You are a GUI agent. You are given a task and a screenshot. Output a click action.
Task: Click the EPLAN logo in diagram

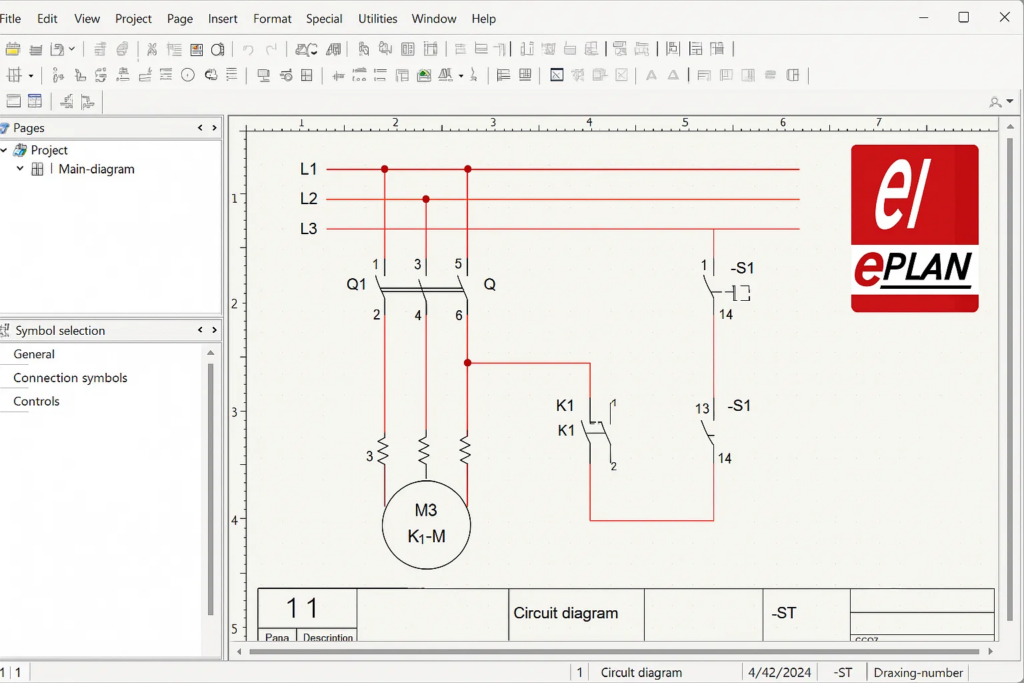click(x=914, y=228)
